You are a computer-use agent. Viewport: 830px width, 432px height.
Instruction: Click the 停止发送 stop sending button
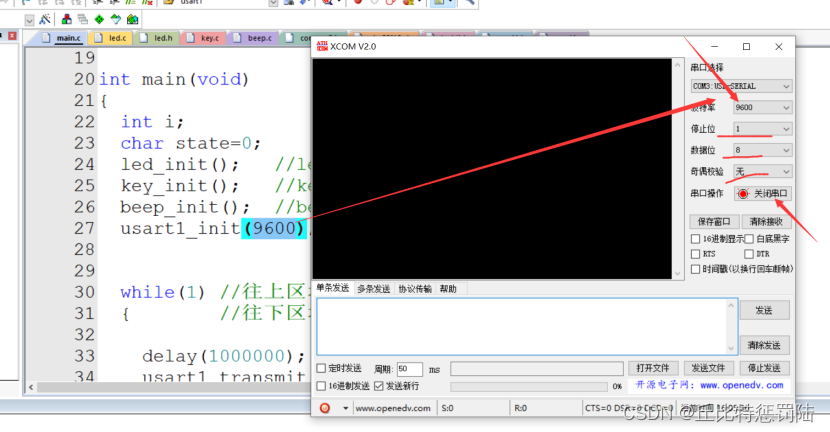[764, 368]
